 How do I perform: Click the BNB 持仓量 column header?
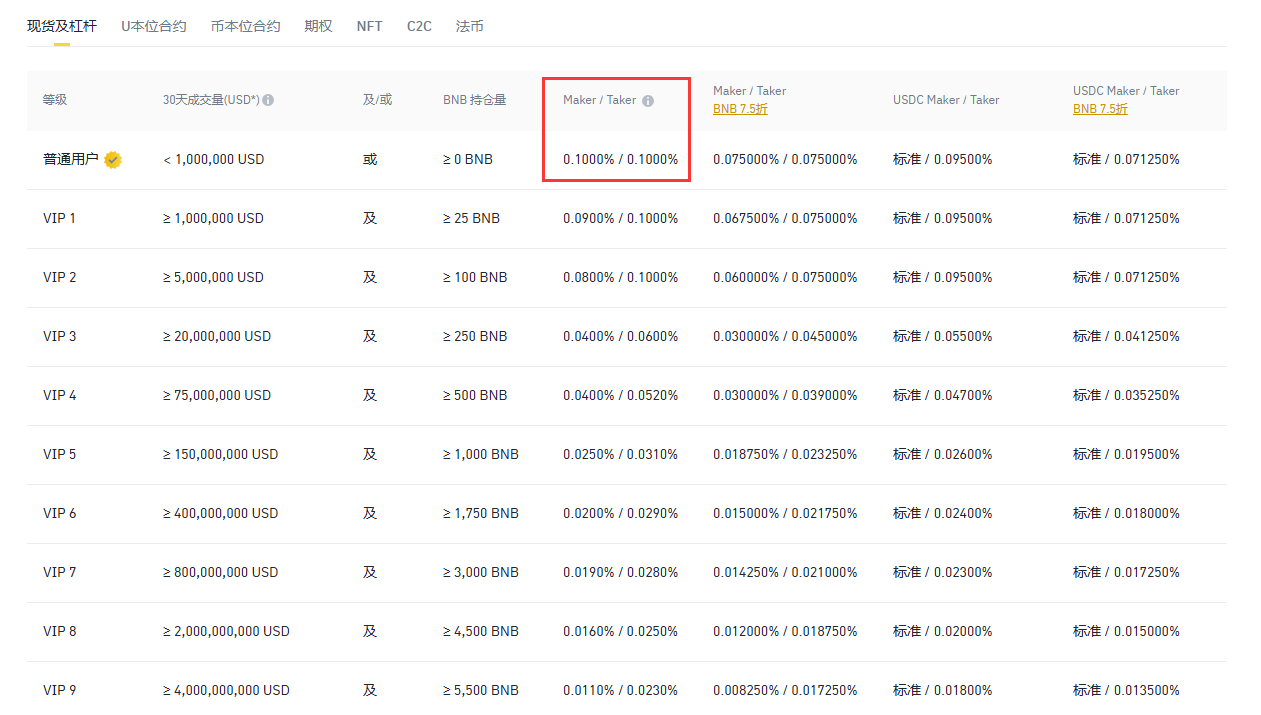click(x=475, y=100)
